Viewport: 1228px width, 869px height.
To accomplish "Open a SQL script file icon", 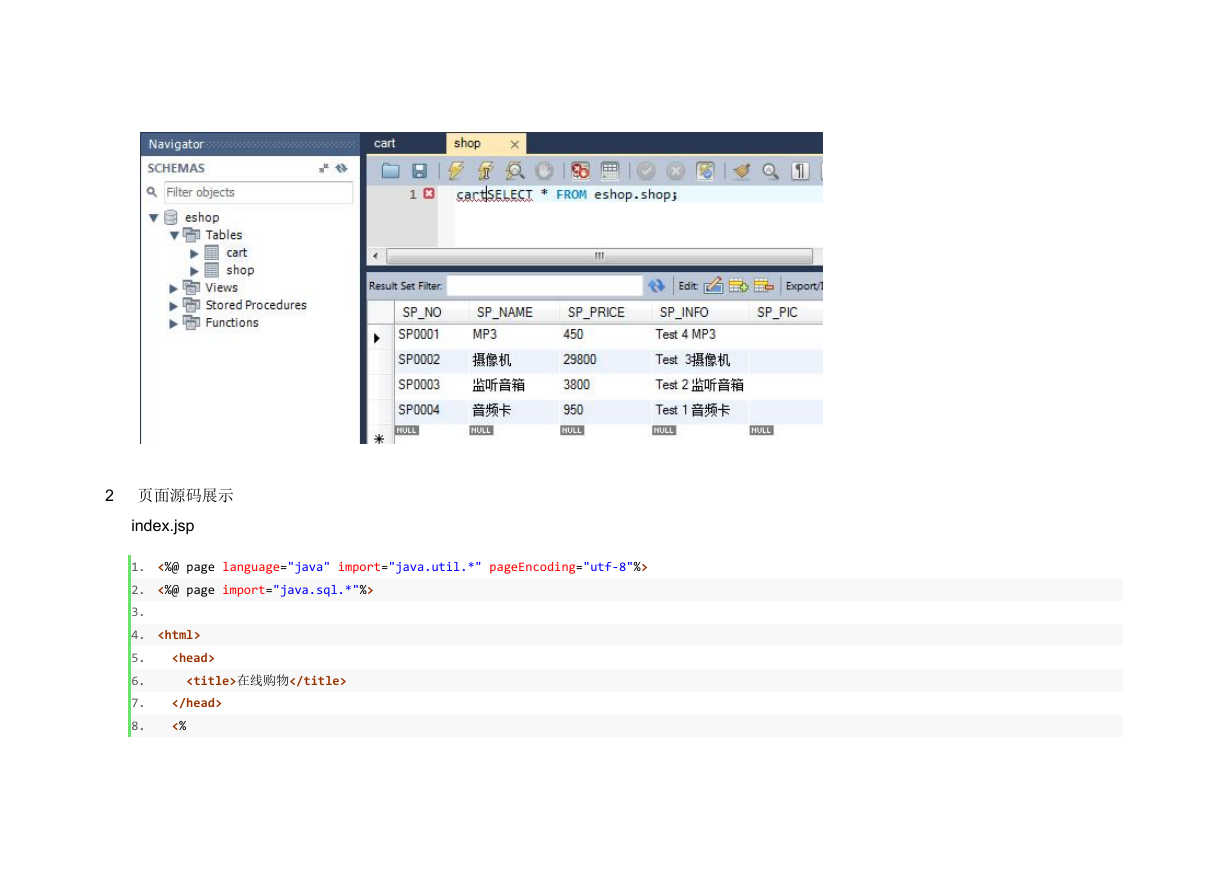I will (391, 171).
